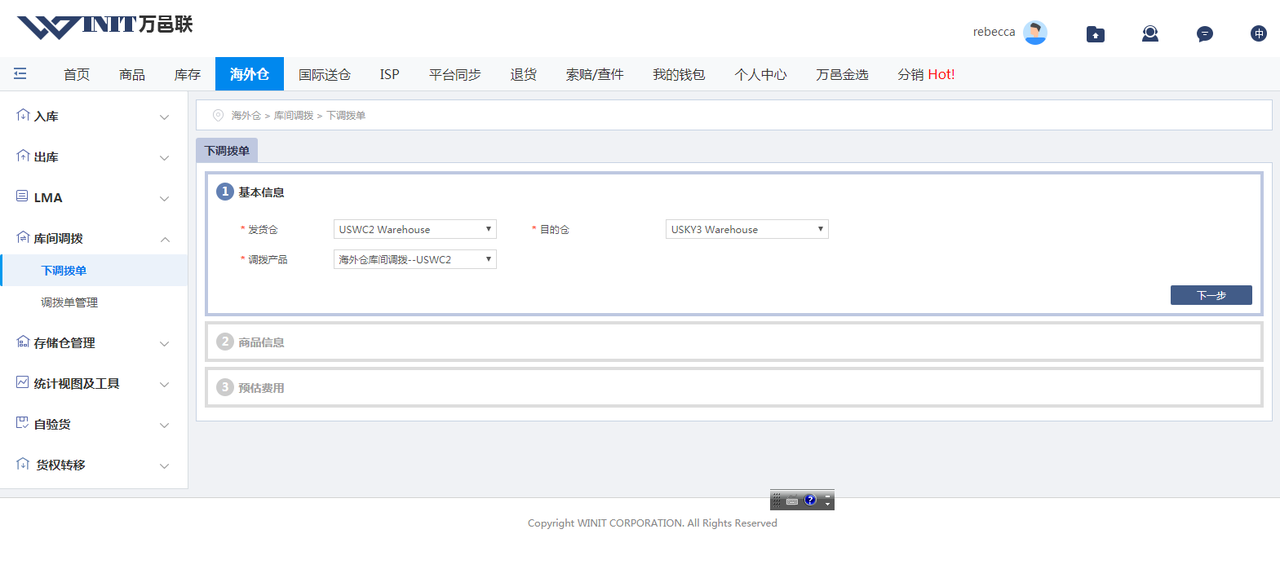Click the keyboard icon on floating toolbar

[x=792, y=500]
